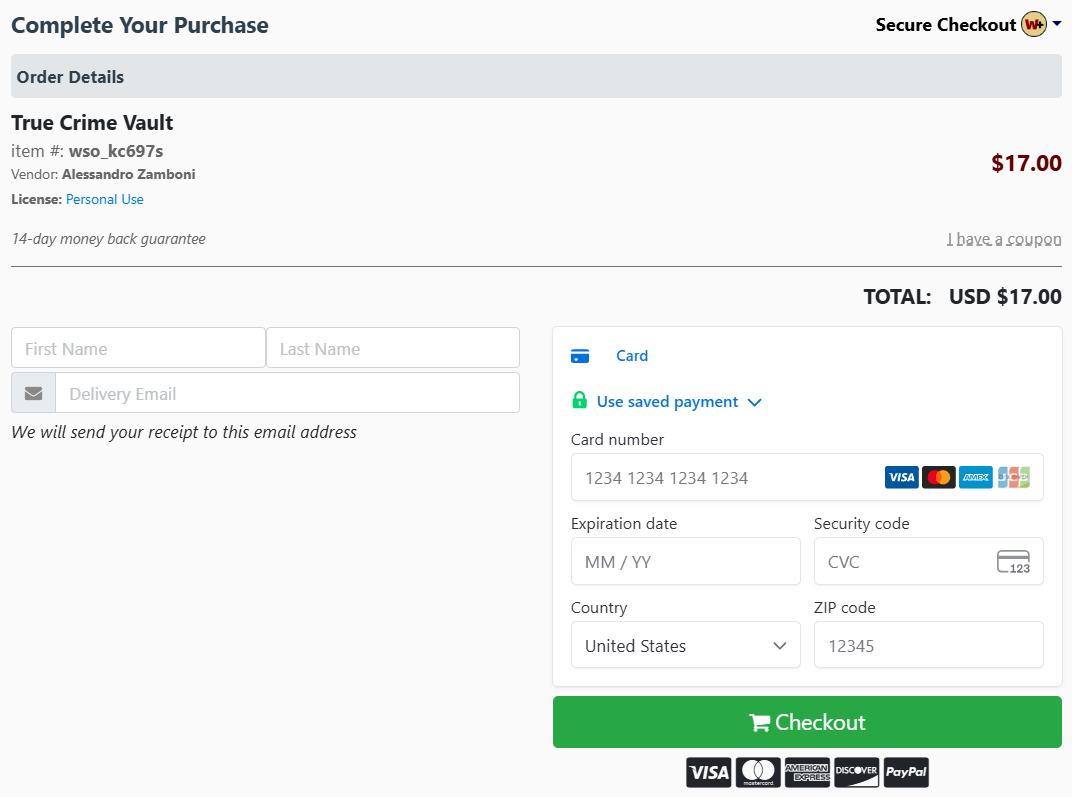Click the blue credit card icon
Image resolution: width=1072 pixels, height=797 pixels.
point(580,356)
